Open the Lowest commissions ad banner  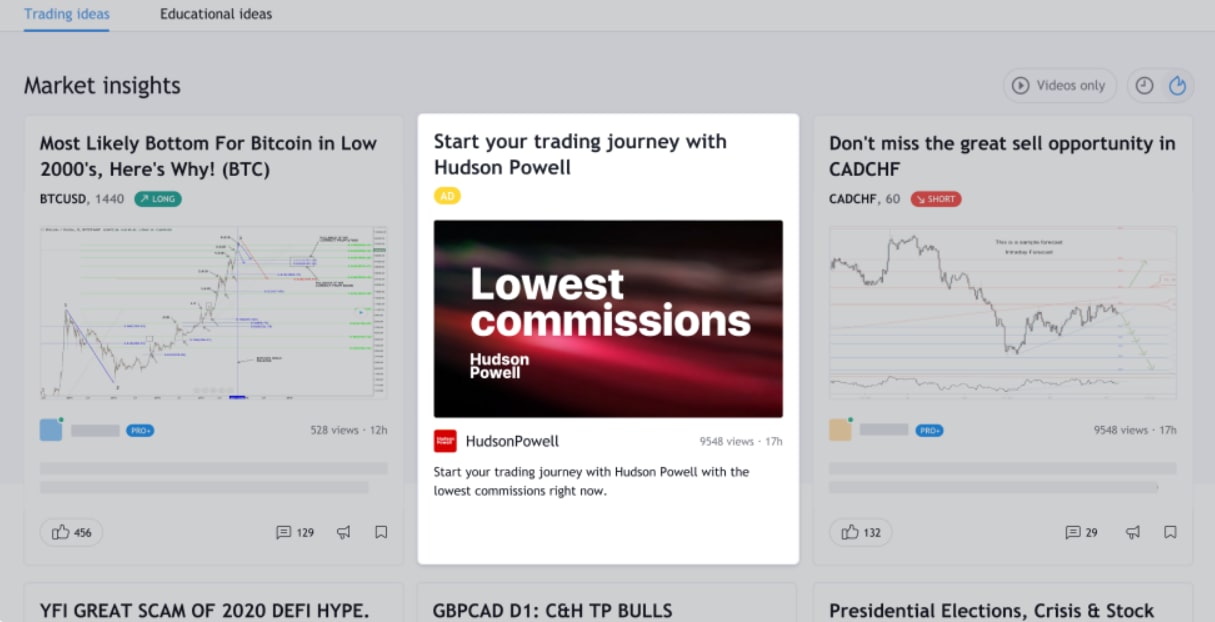pos(608,319)
